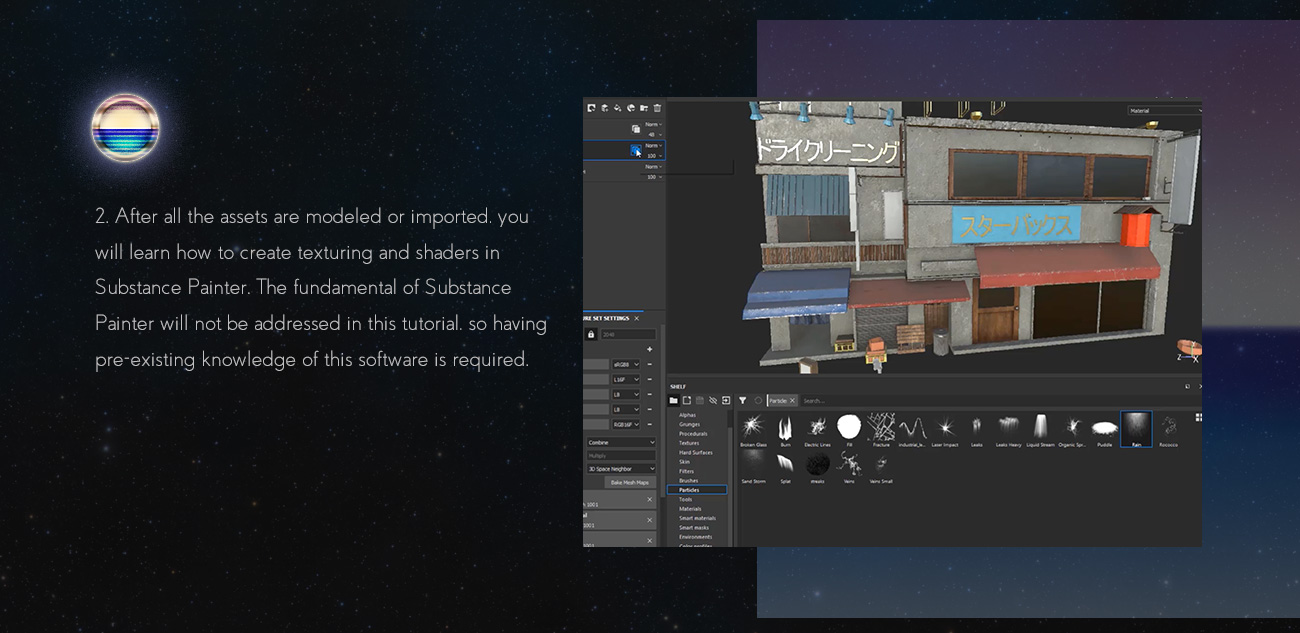Open the sRGB8 channel format dropdown

[x=626, y=364]
